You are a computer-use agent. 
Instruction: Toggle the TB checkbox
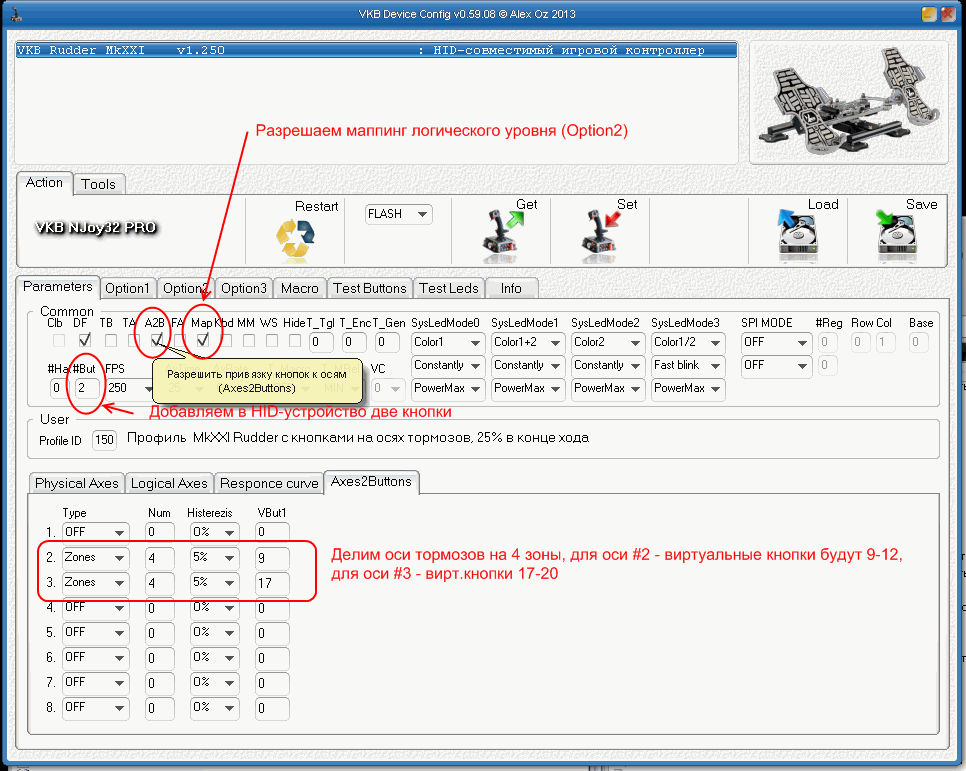(x=111, y=341)
